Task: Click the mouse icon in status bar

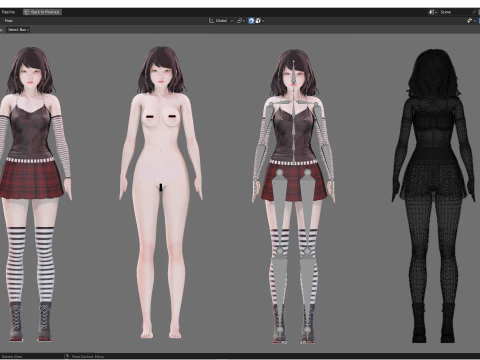Action: (66, 356)
